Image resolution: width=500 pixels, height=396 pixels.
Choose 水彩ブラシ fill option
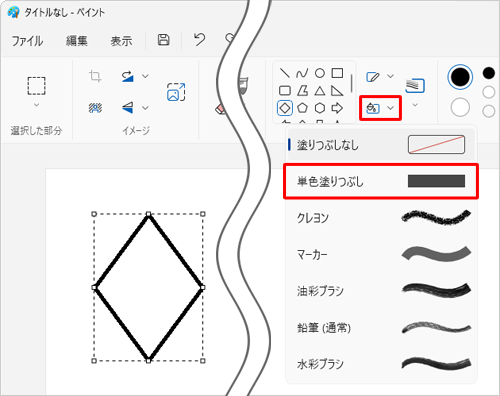pos(381,364)
